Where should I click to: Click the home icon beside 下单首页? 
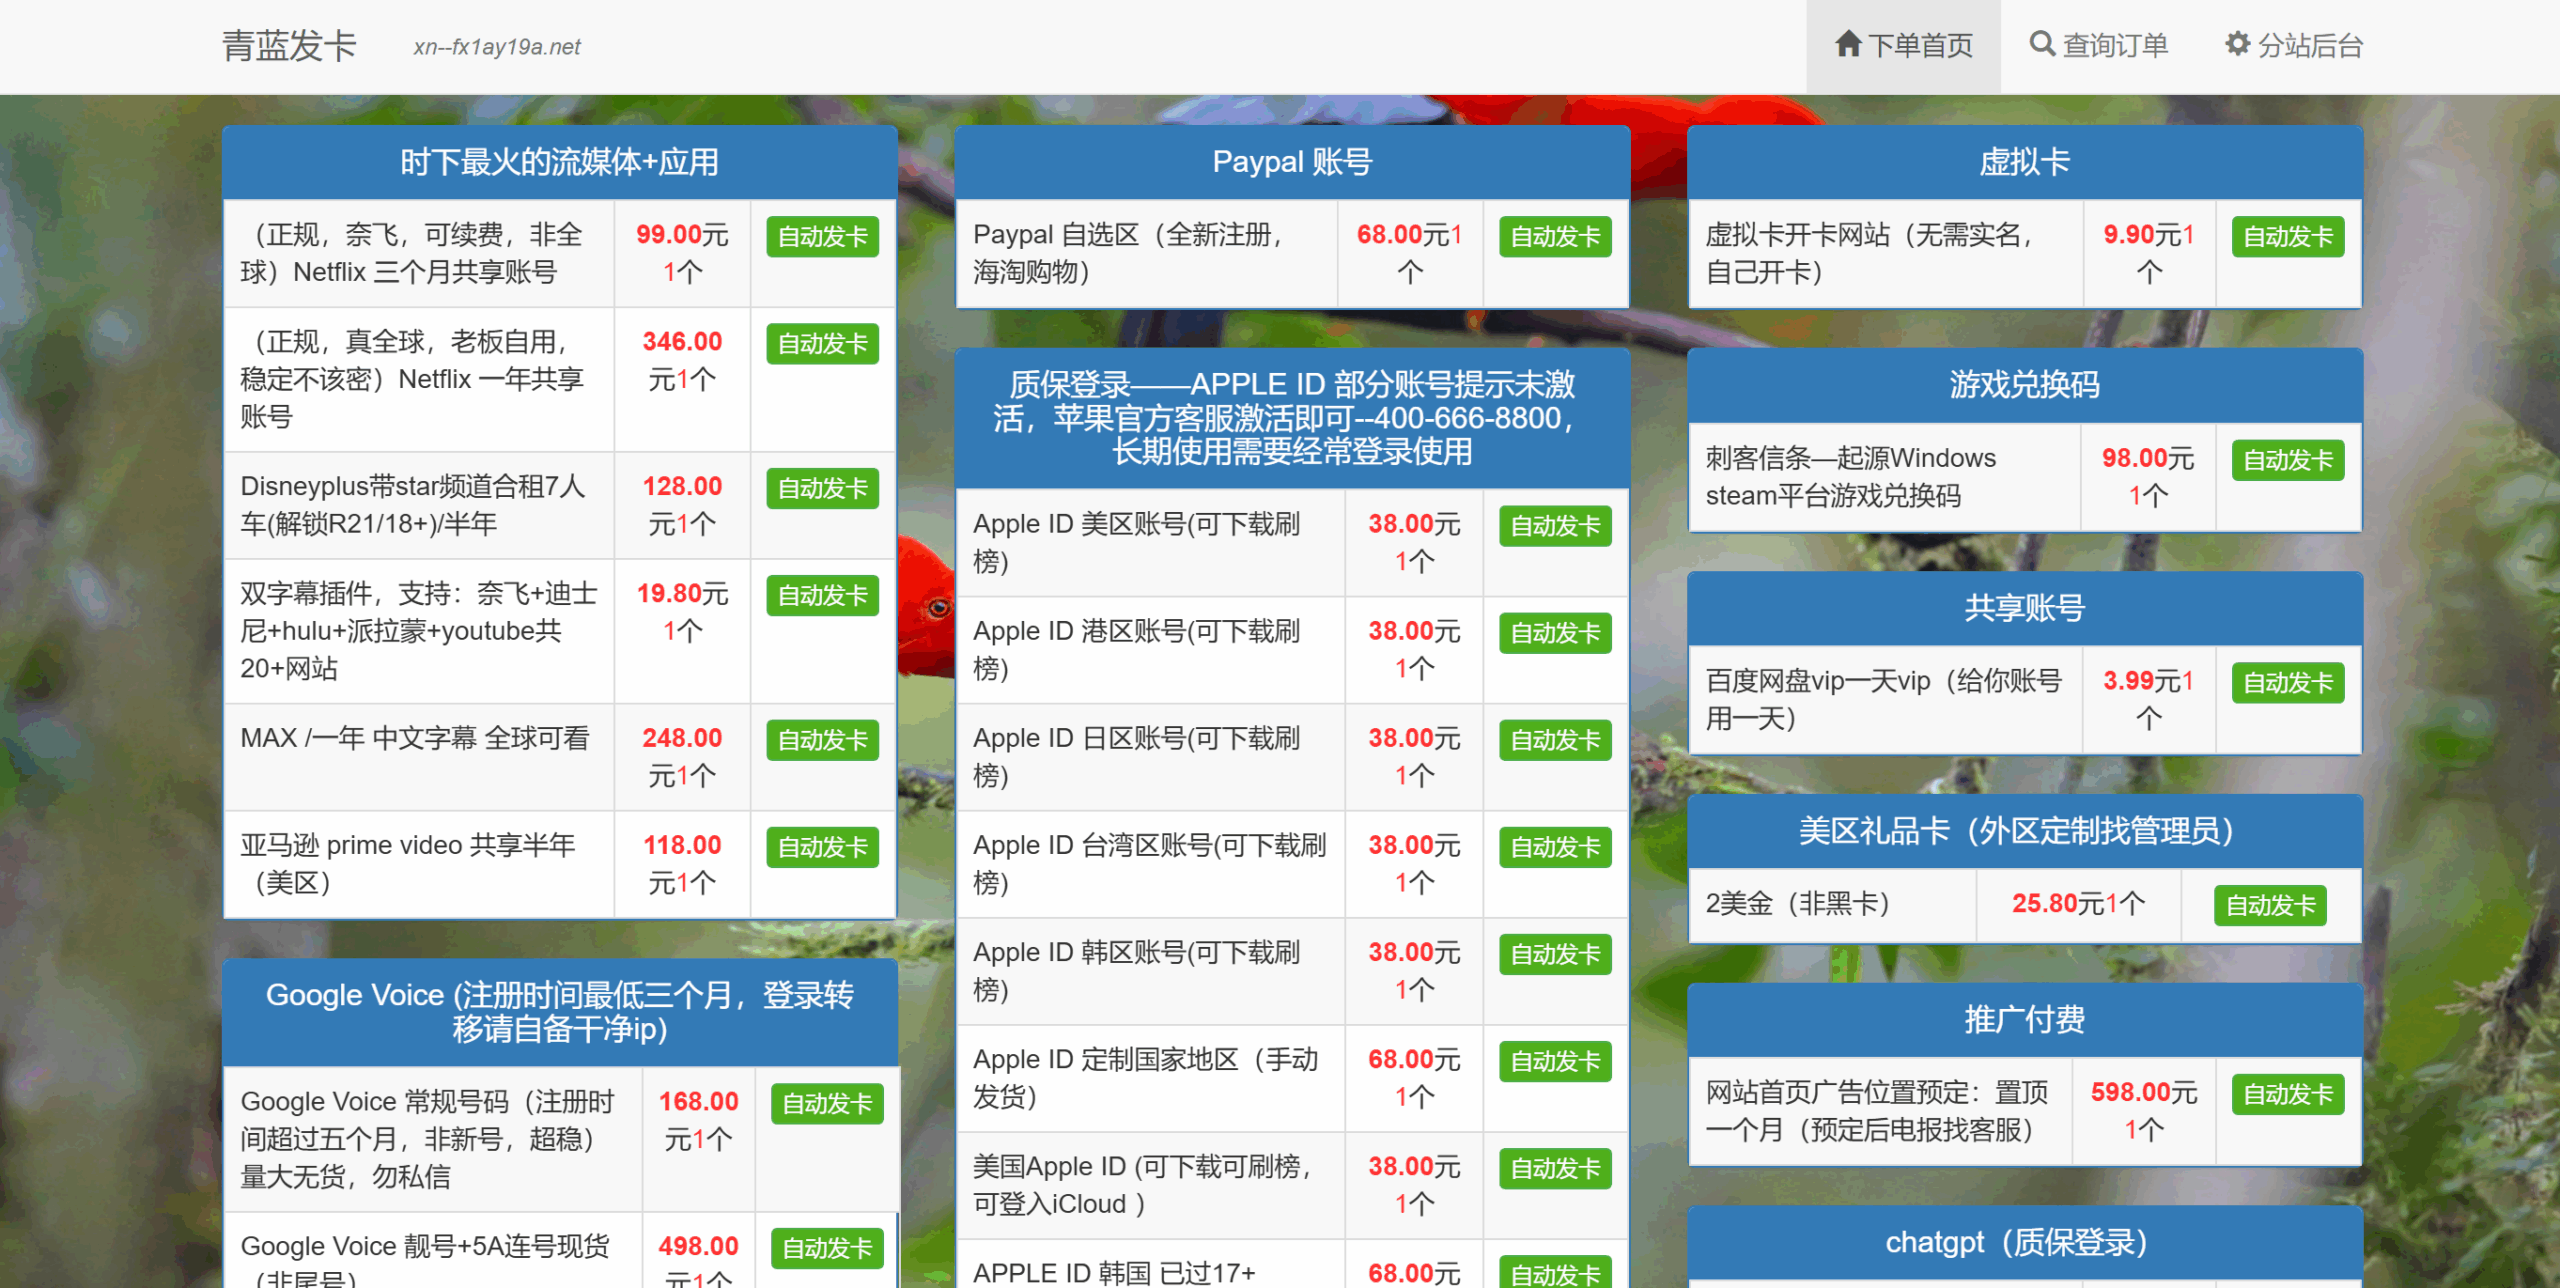coord(1848,45)
